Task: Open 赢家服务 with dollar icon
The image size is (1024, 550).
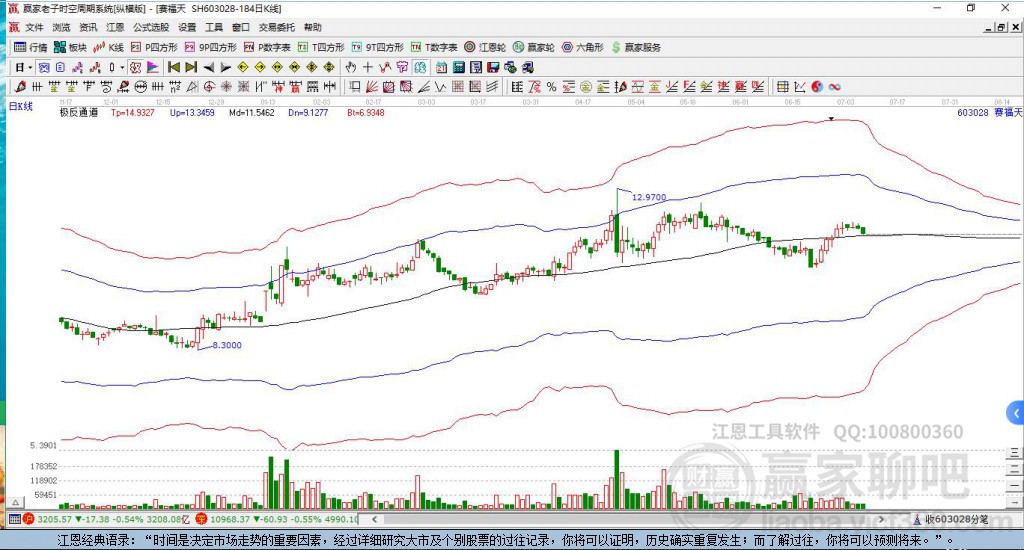Action: coord(636,47)
